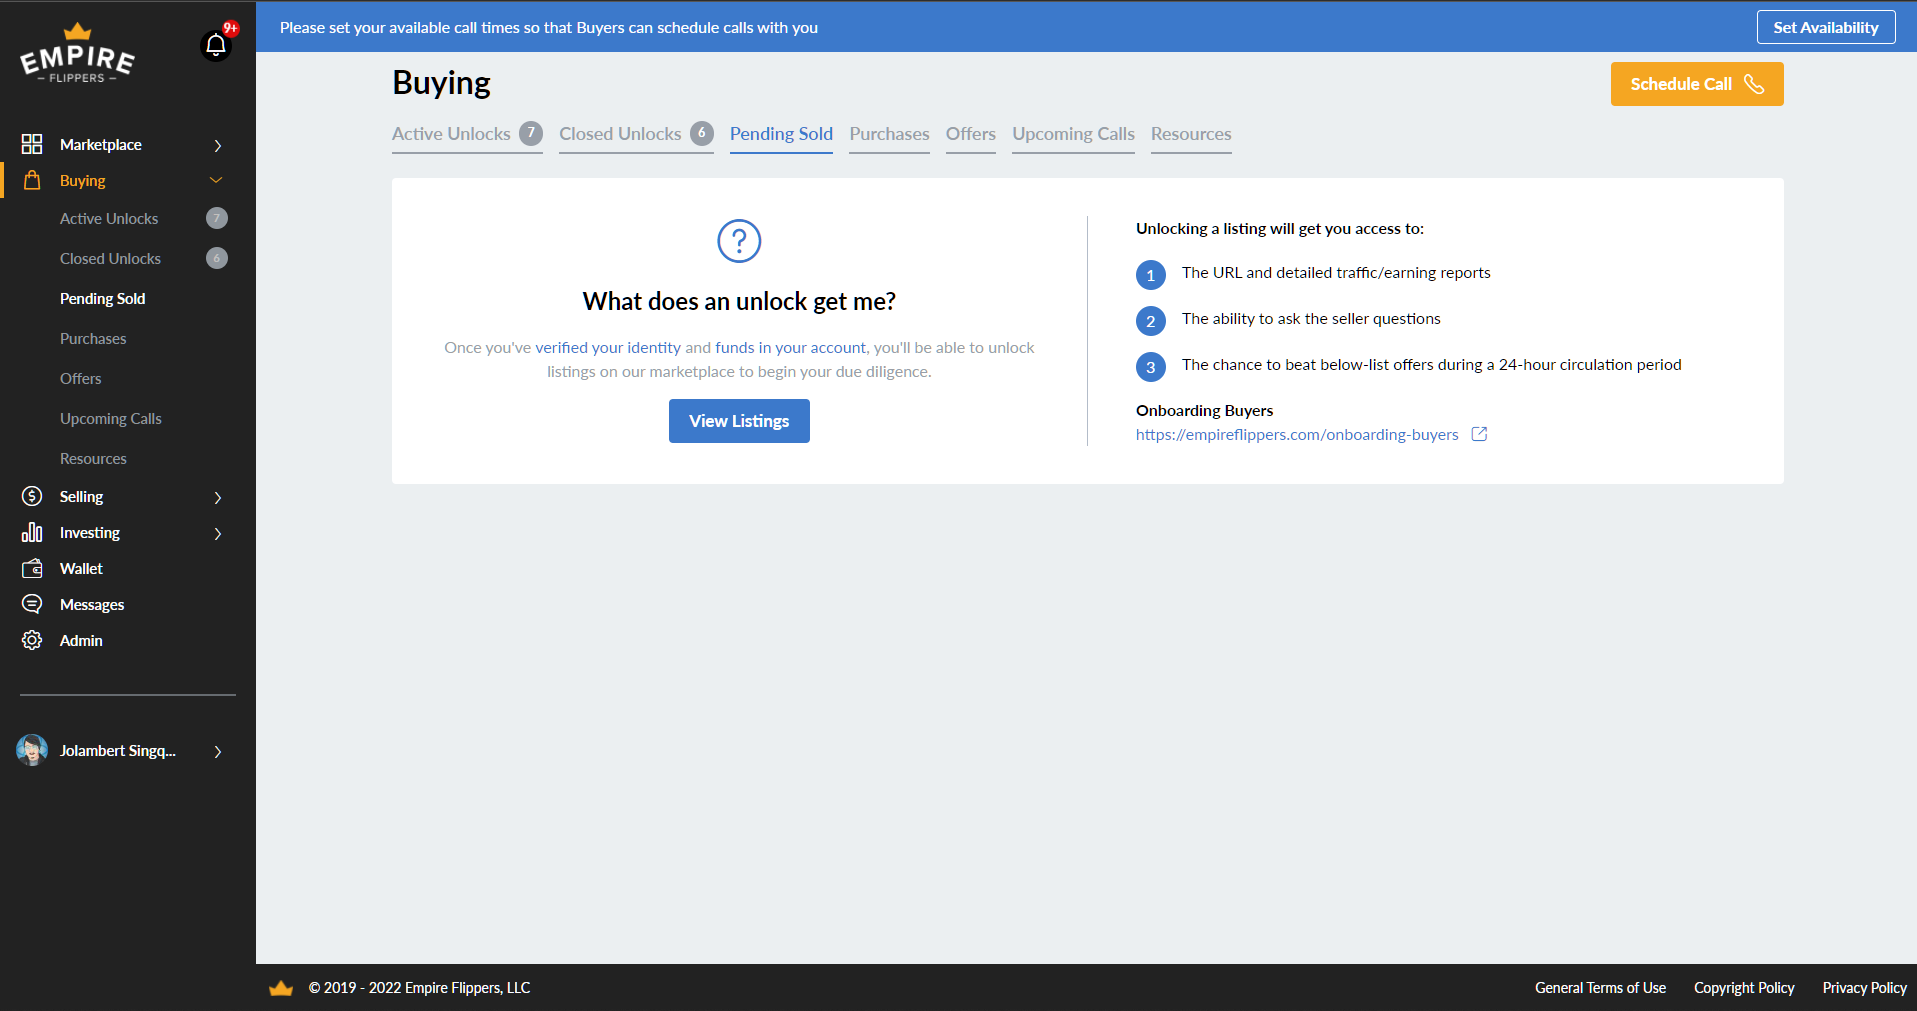
Task: Click the Buying shopping bag icon
Action: pyautogui.click(x=32, y=180)
